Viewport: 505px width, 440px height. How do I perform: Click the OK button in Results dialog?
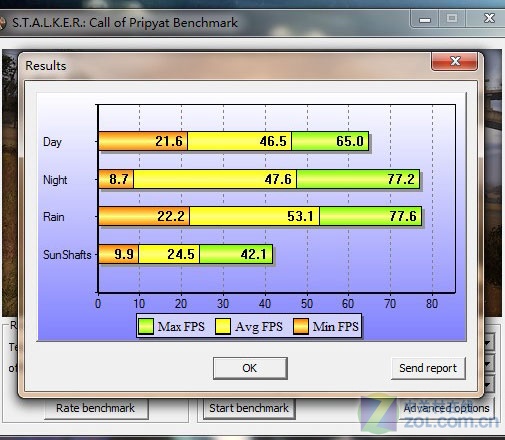click(250, 368)
